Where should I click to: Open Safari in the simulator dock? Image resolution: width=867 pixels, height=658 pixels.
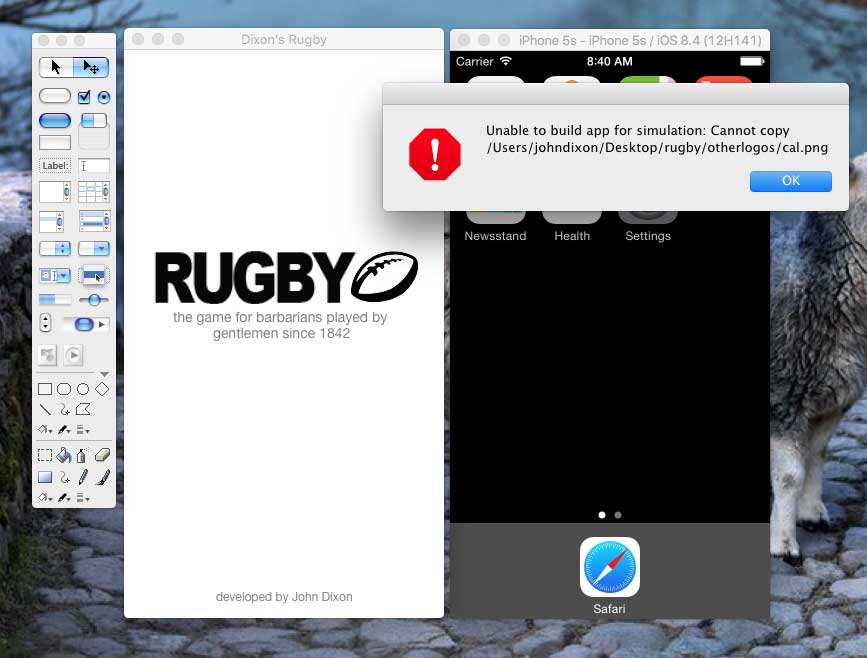pyautogui.click(x=609, y=567)
